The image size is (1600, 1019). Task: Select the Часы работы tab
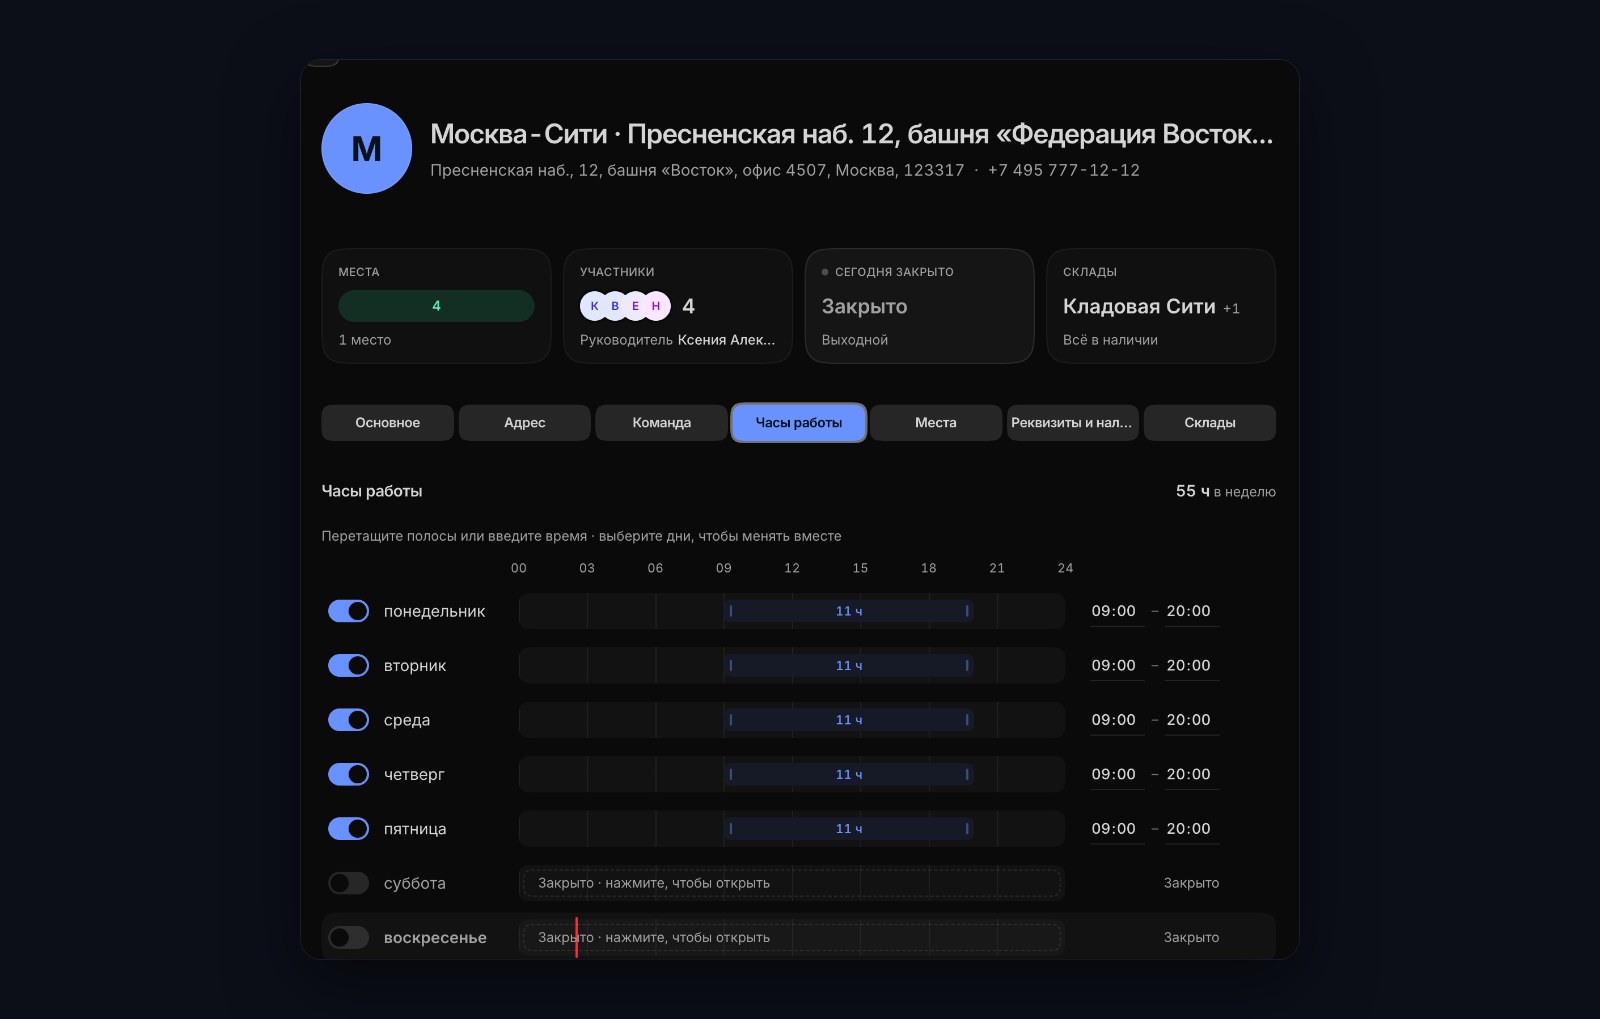(799, 422)
